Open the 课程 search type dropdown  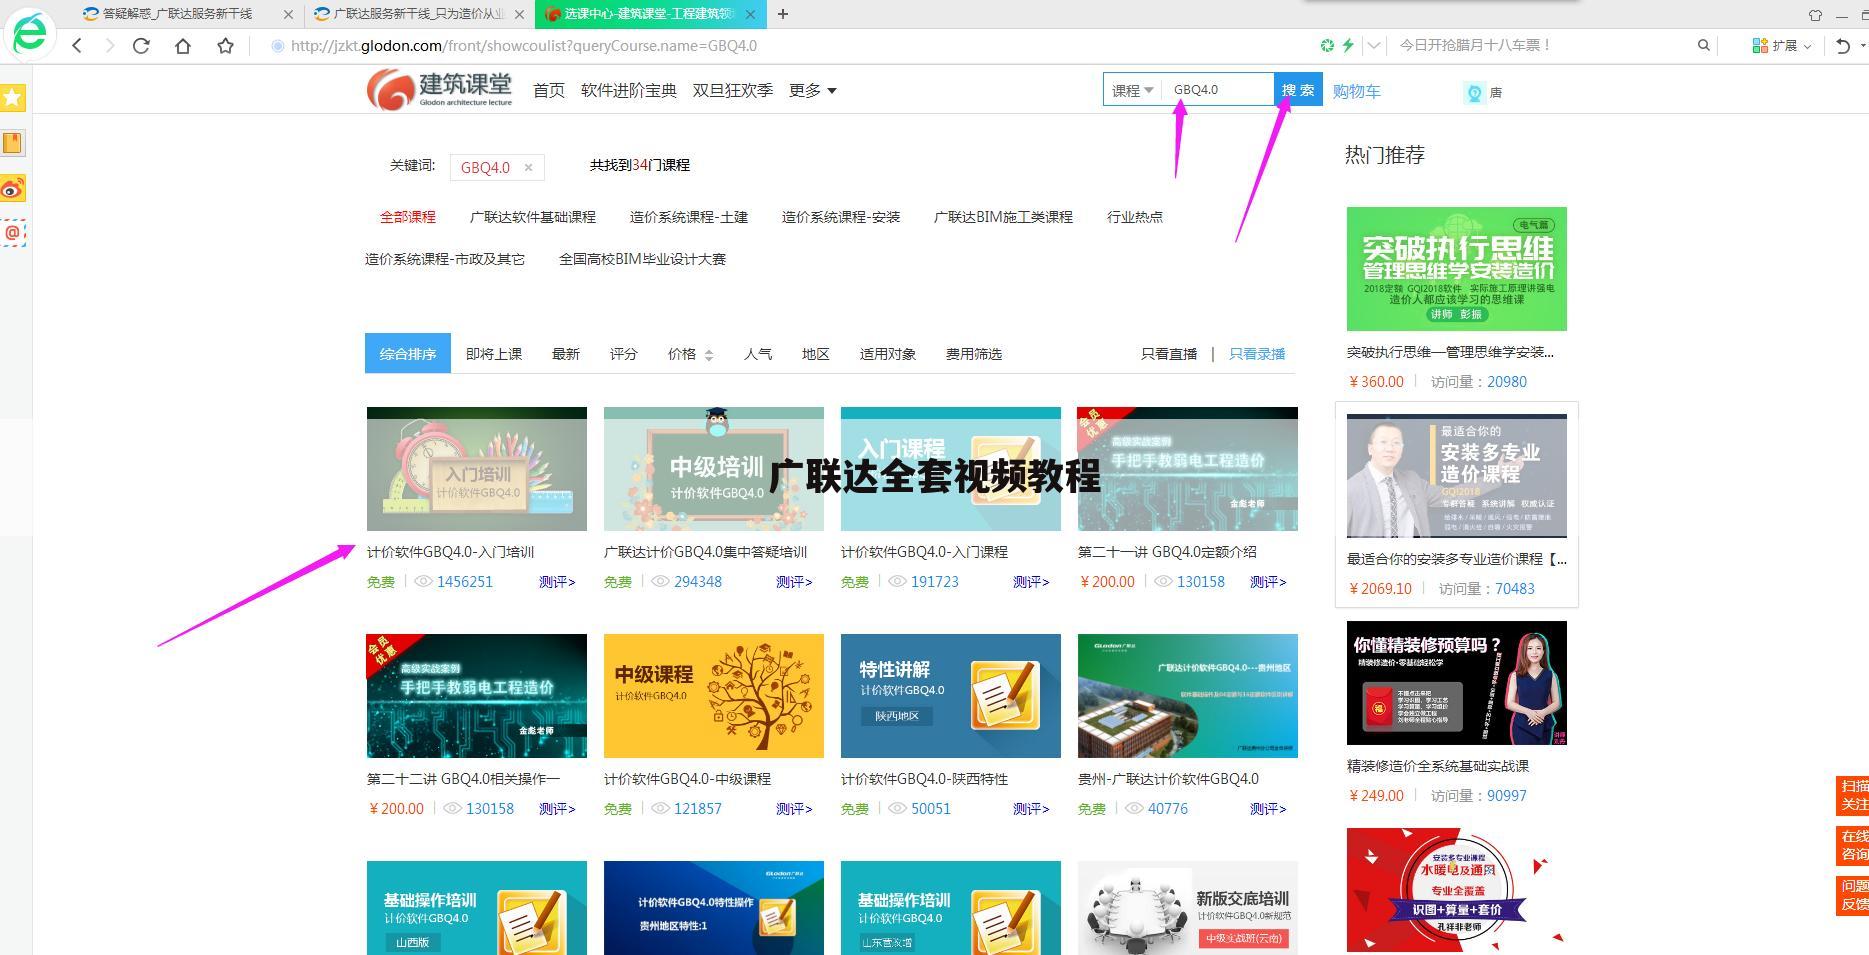1132,90
